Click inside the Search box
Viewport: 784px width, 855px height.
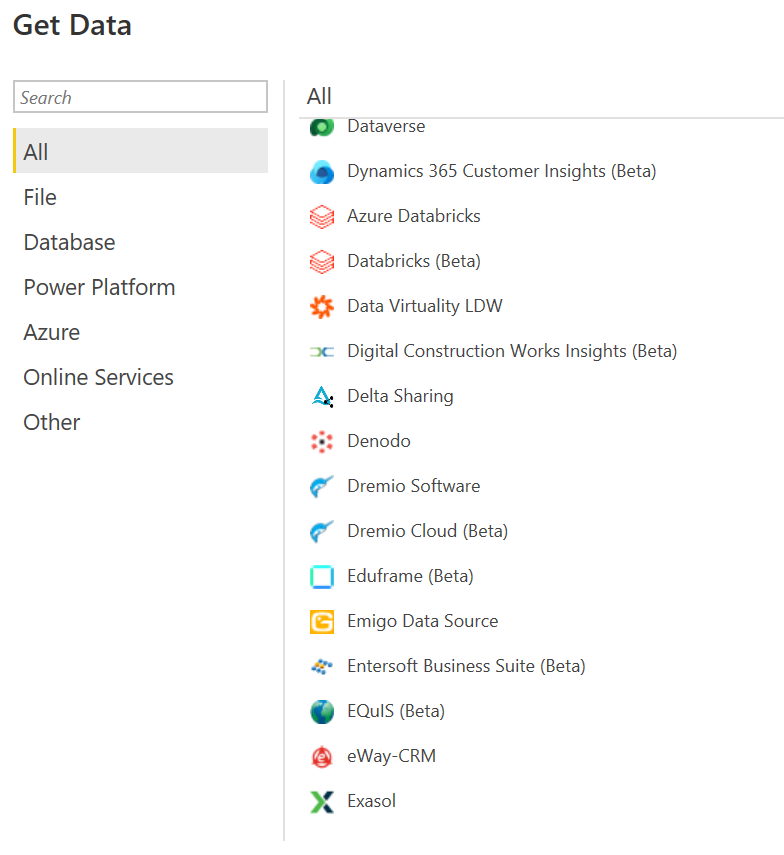click(140, 97)
